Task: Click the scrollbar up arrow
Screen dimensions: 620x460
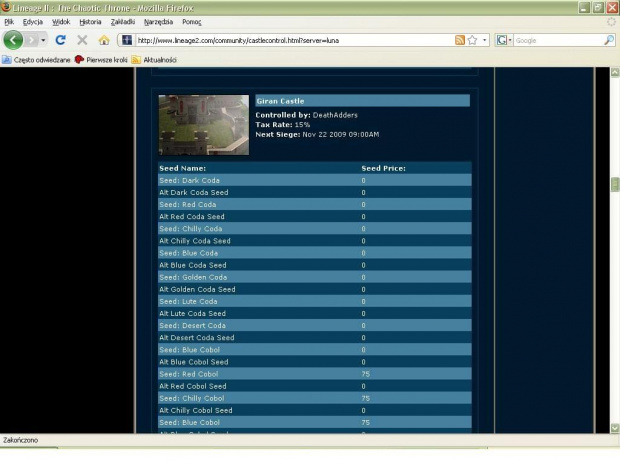Action: 615,72
